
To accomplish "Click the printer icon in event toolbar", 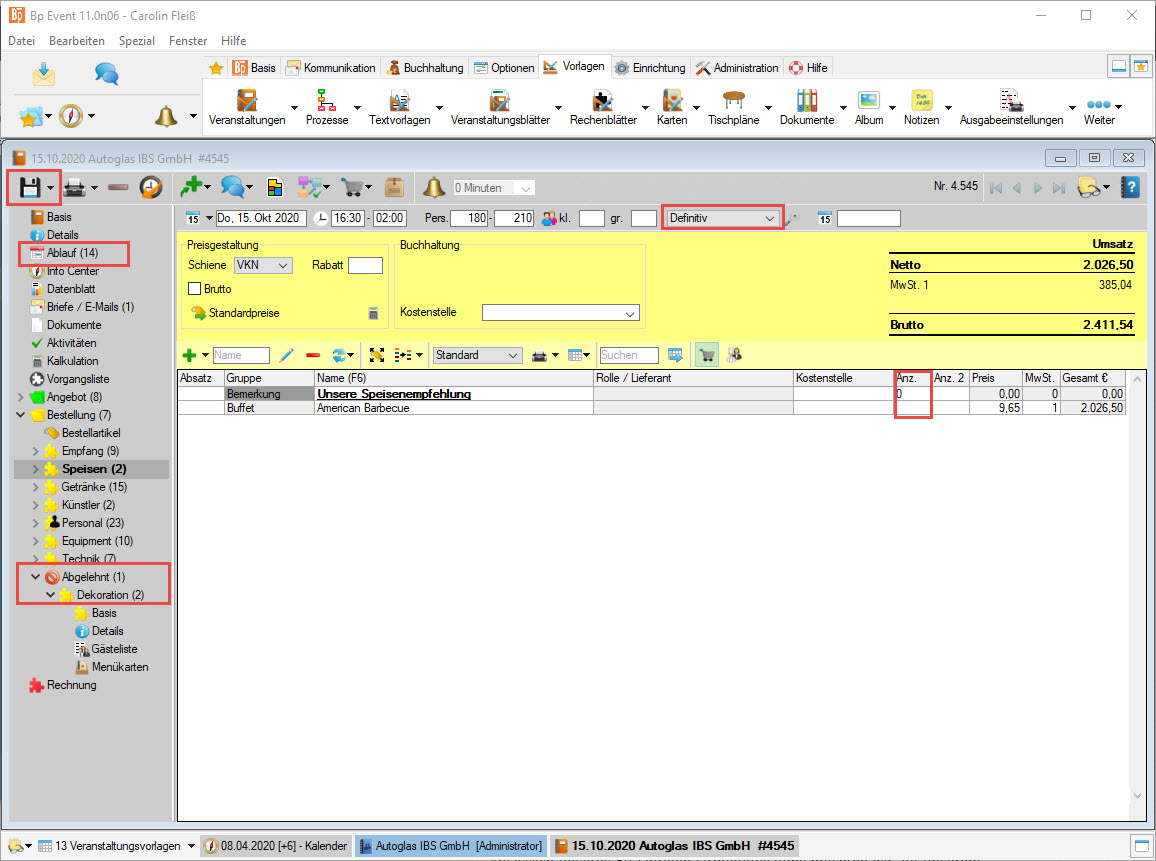I will 75,187.
